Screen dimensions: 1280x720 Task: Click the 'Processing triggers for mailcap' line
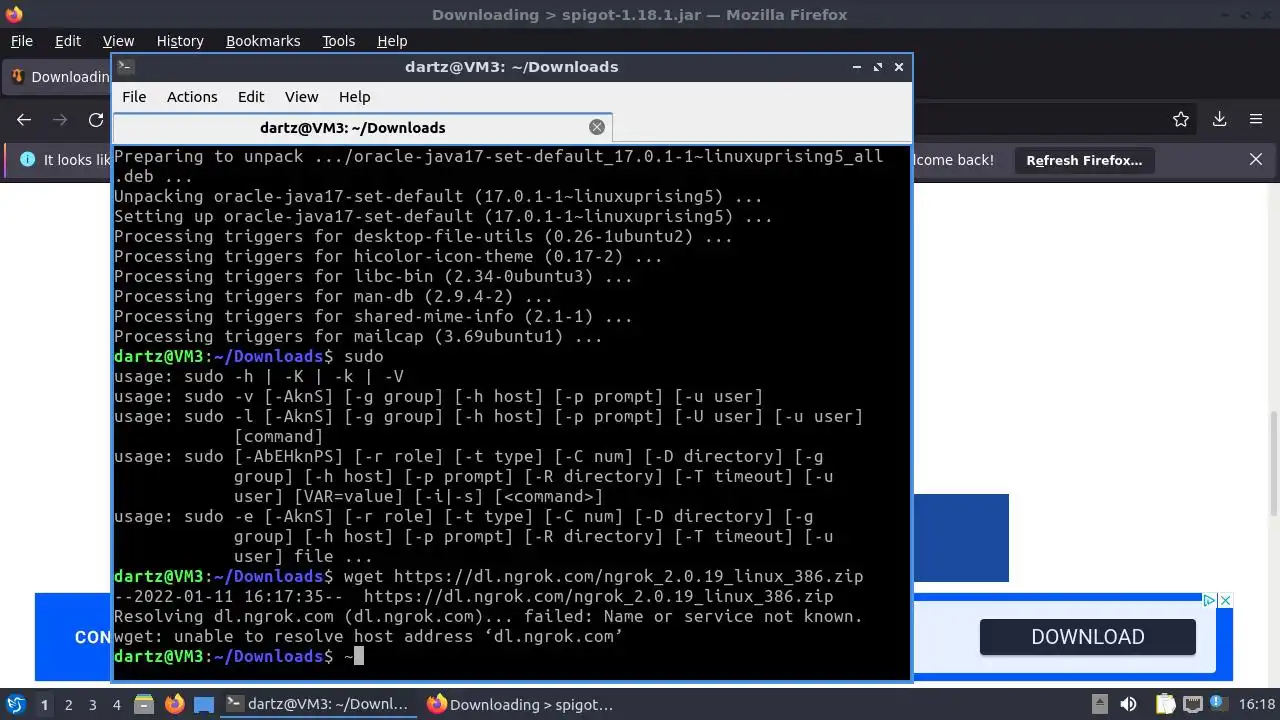point(358,336)
